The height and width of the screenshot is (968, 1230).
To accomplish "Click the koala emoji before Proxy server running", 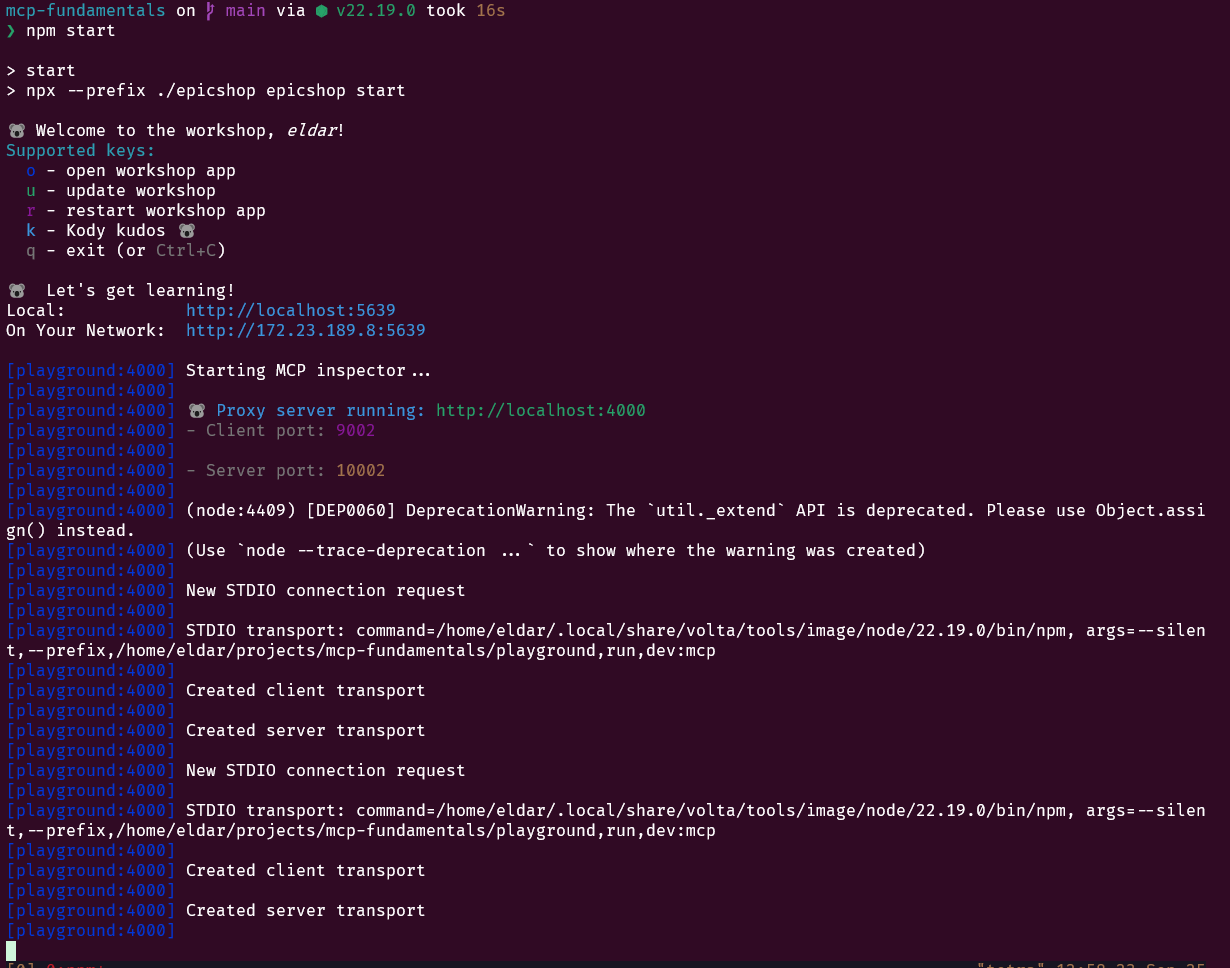I will [197, 411].
